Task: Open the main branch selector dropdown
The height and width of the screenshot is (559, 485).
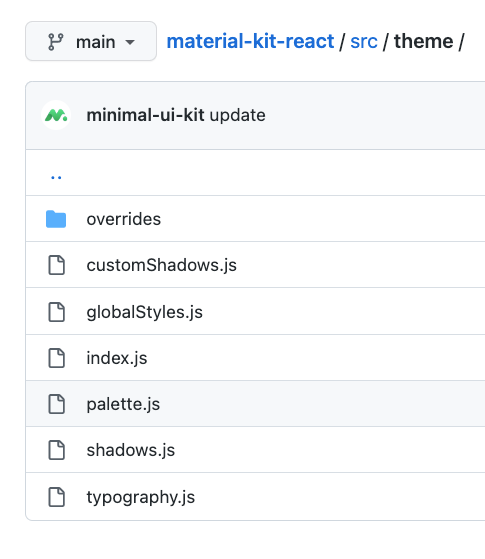Action: (91, 41)
